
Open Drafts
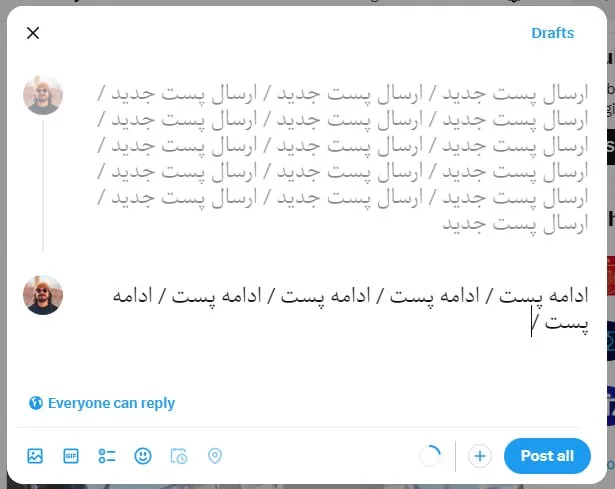(552, 33)
